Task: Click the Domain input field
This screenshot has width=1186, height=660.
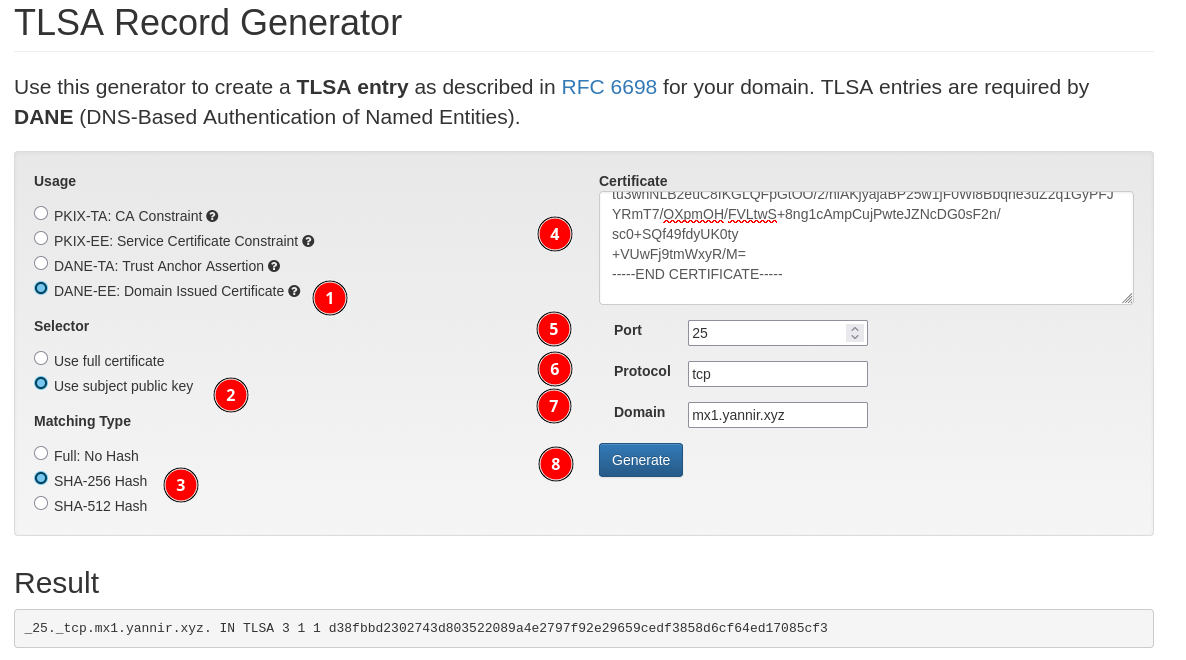Action: click(777, 414)
